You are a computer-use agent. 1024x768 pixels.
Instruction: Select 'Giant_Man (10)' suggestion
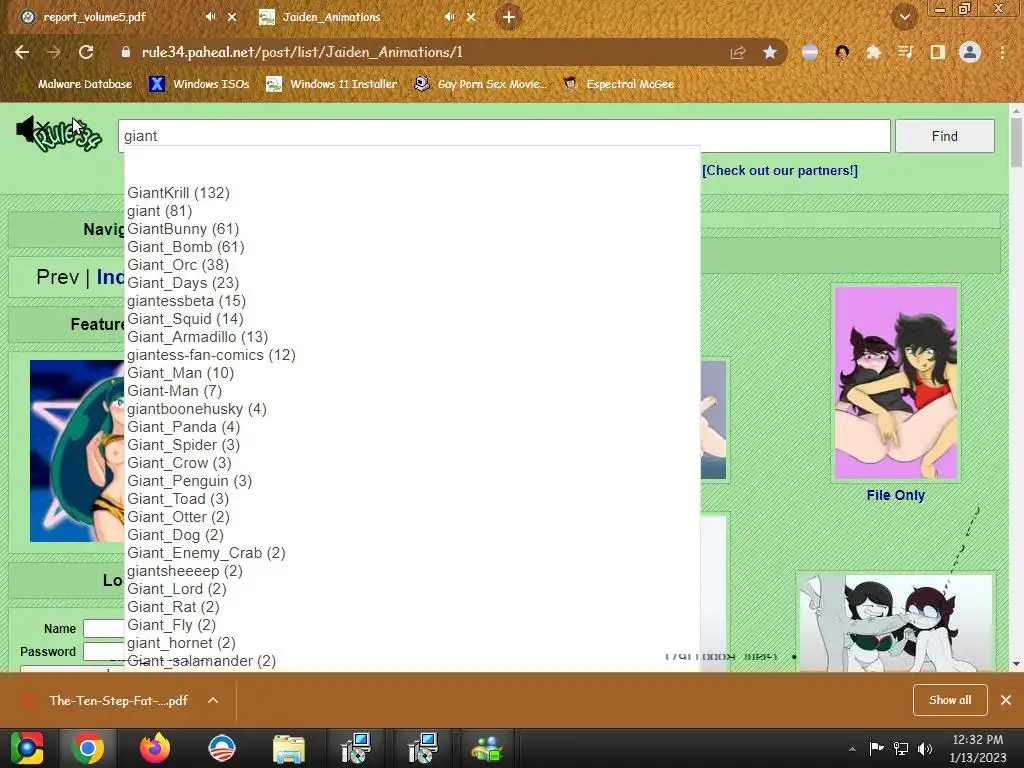point(180,373)
